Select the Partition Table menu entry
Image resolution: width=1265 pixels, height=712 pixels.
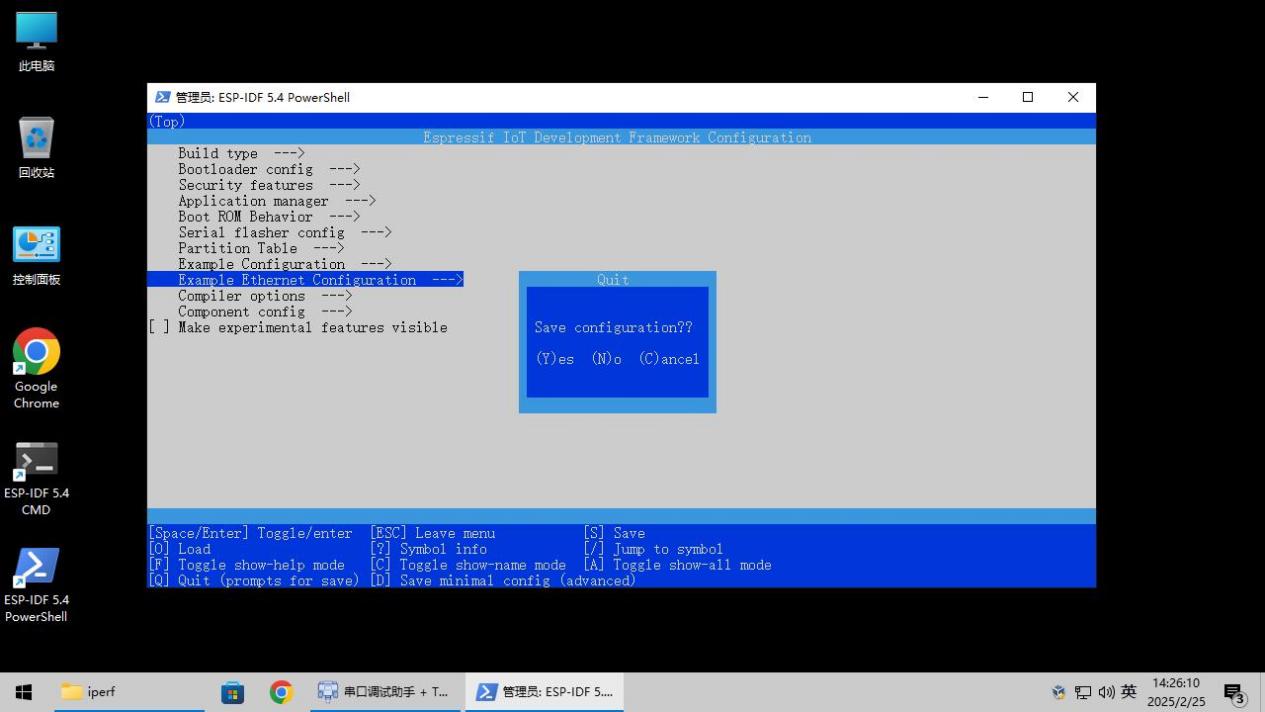[x=260, y=249]
